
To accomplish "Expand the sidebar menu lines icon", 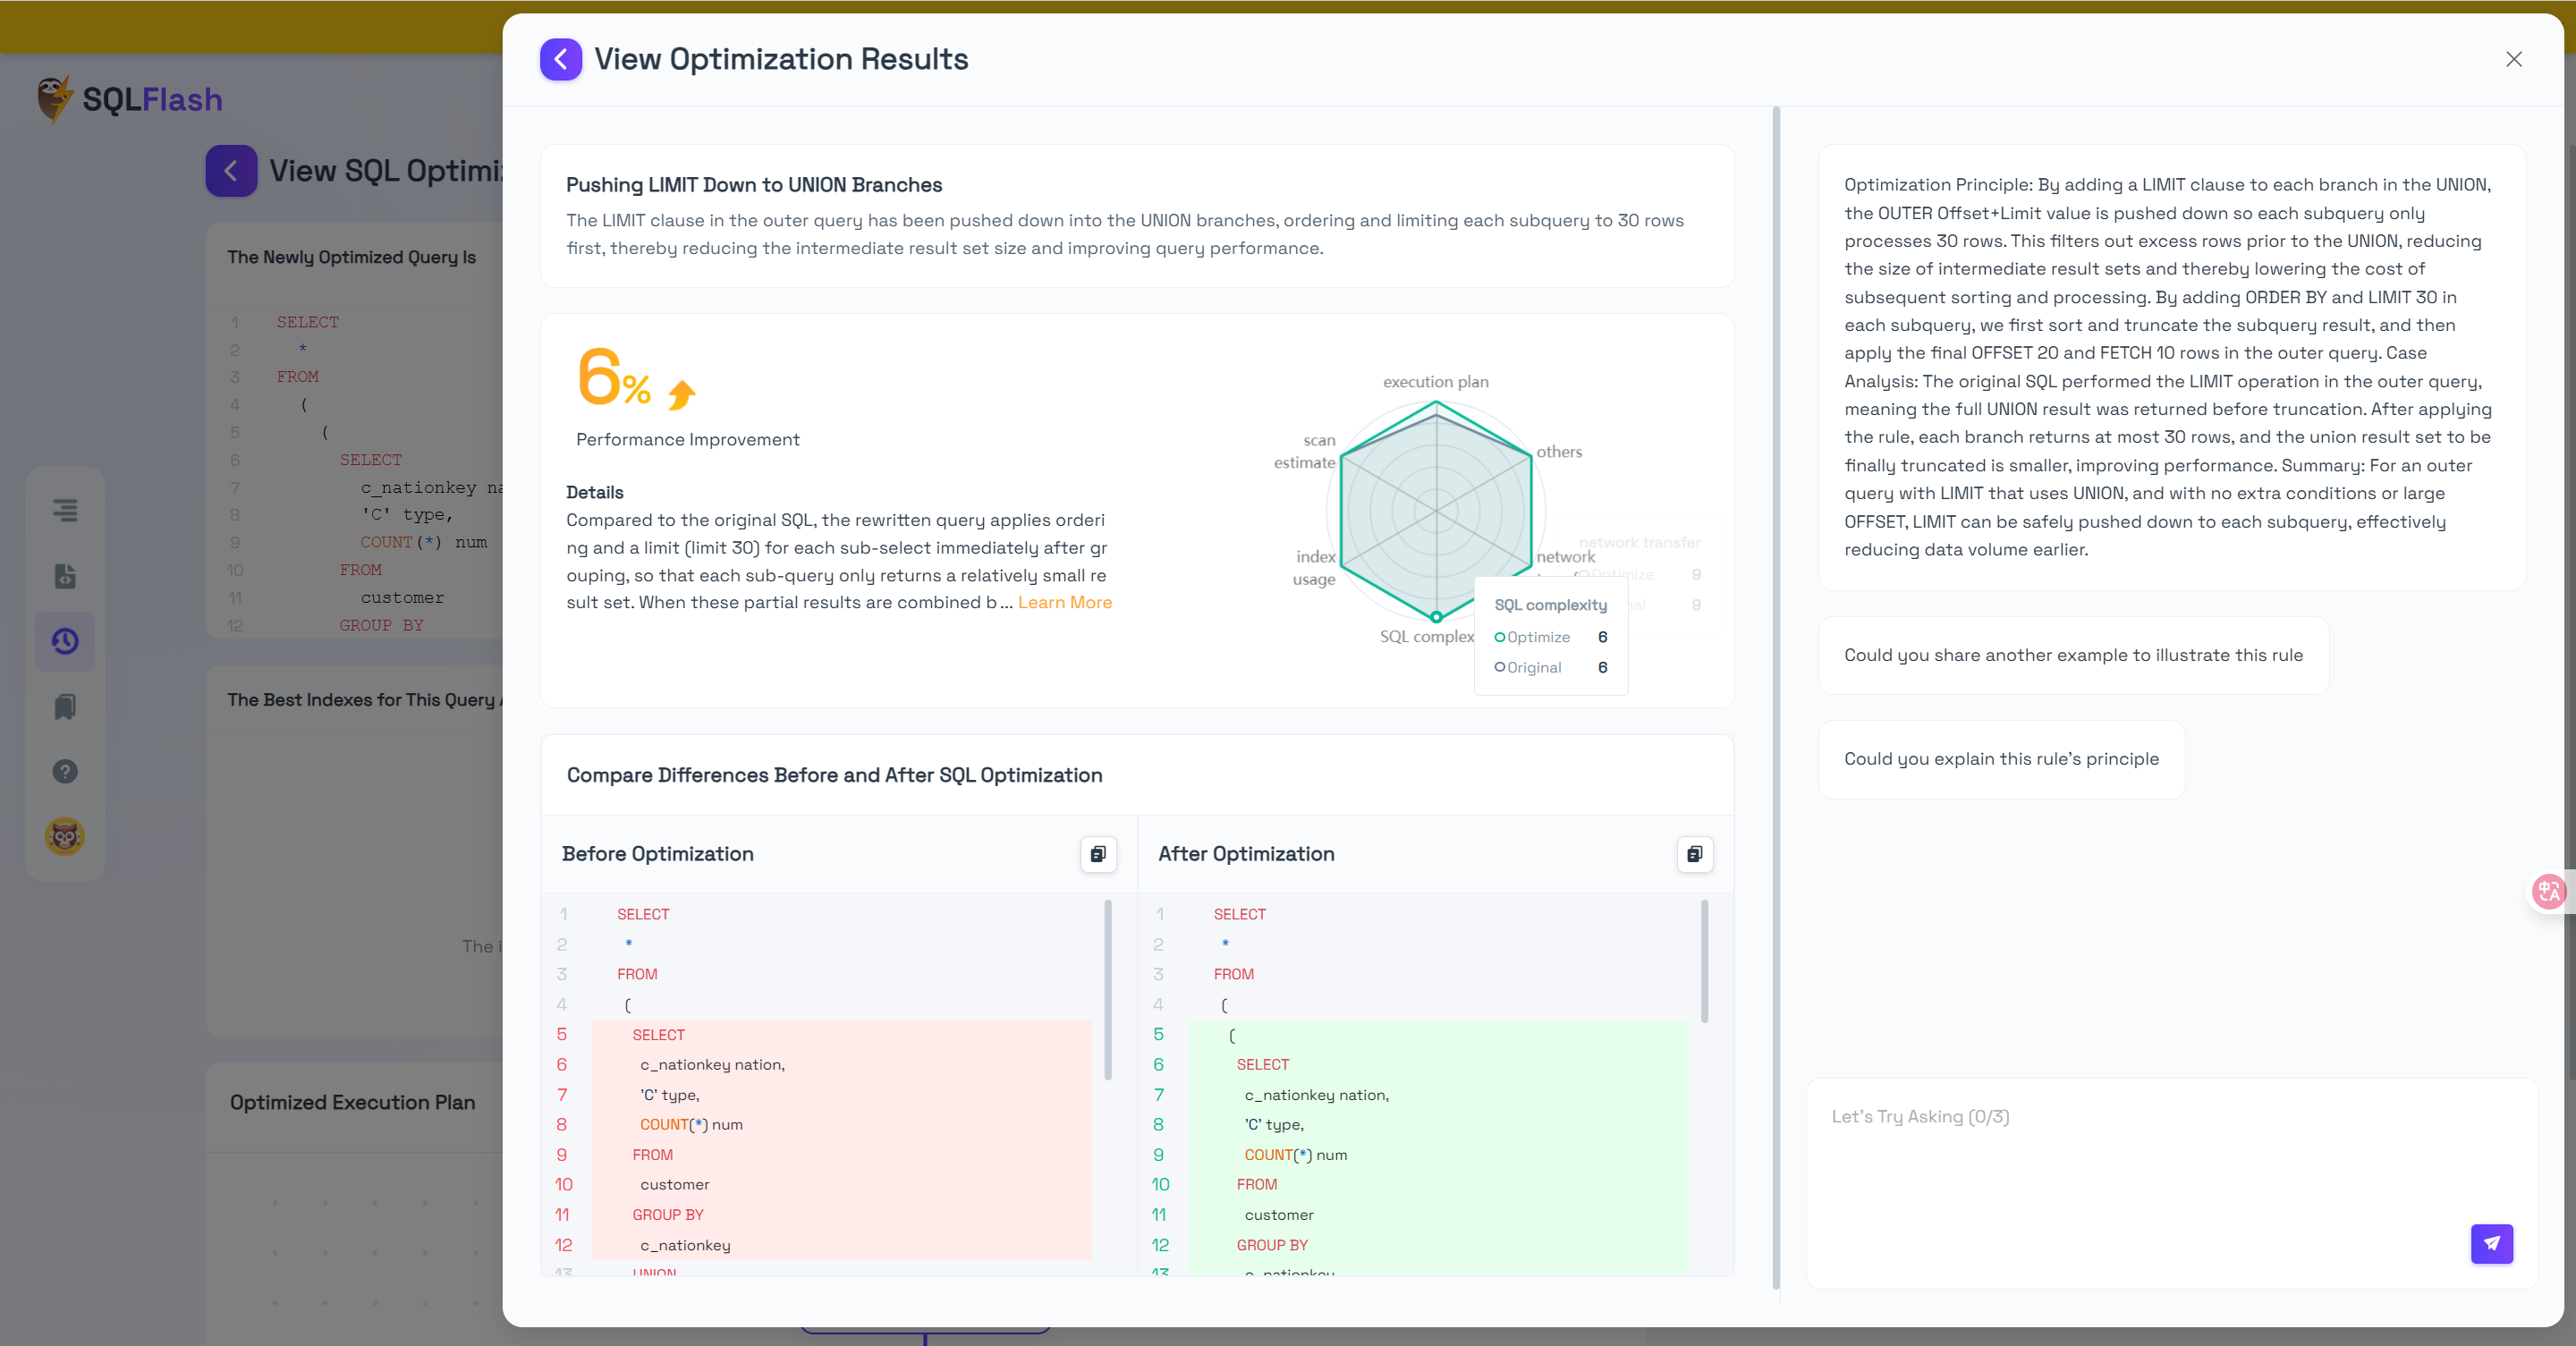I will coord(65,511).
